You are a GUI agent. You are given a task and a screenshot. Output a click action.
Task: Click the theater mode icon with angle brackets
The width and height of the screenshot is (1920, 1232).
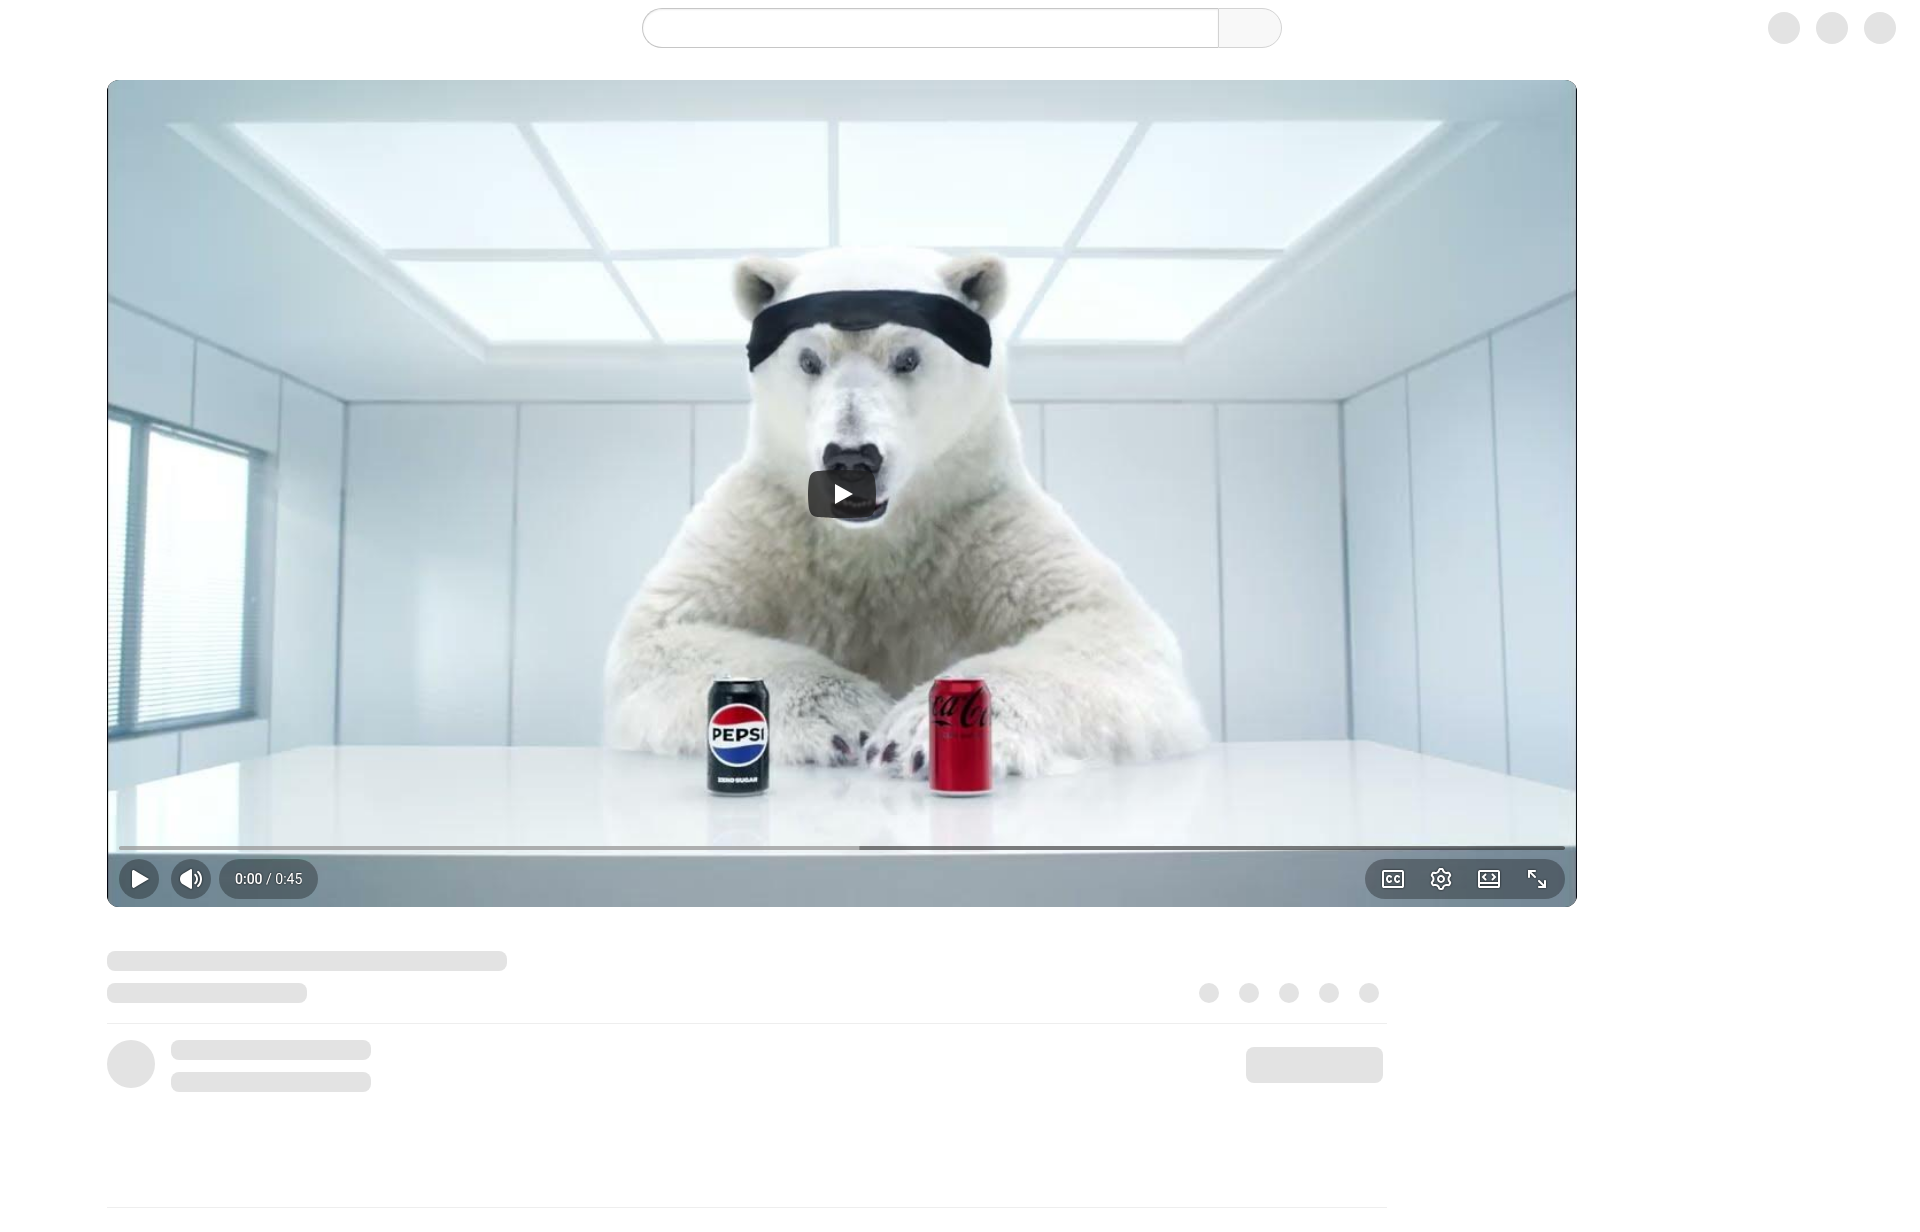click(1488, 879)
